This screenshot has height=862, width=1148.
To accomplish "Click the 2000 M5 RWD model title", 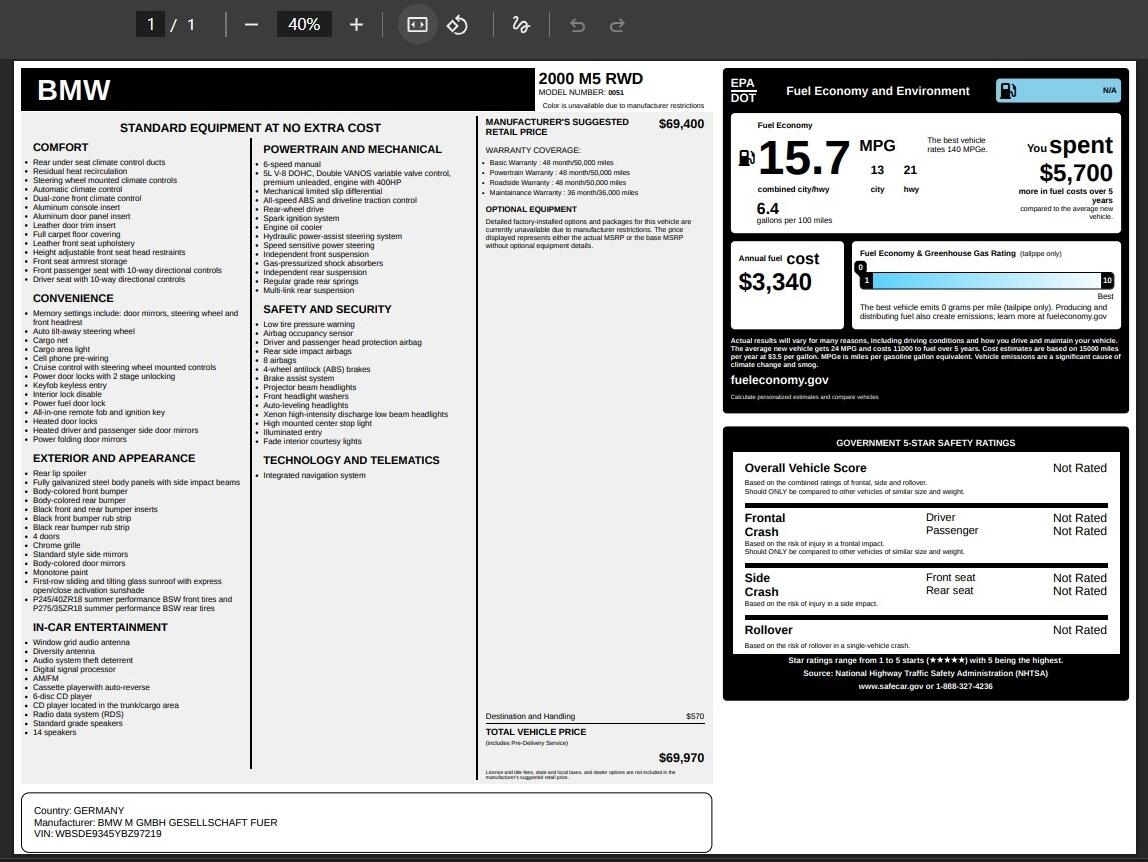I will pos(590,79).
